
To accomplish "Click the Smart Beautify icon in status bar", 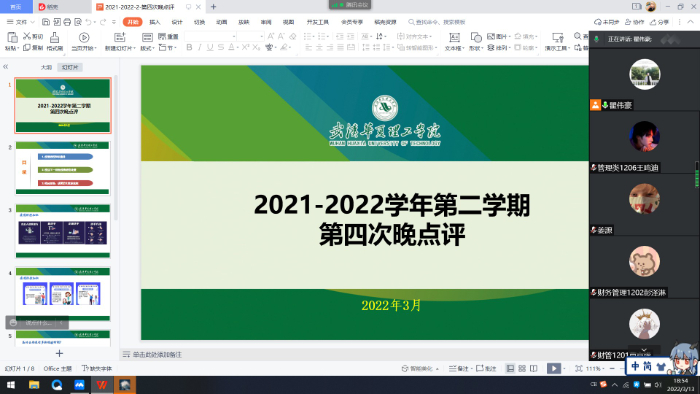I will click(404, 368).
